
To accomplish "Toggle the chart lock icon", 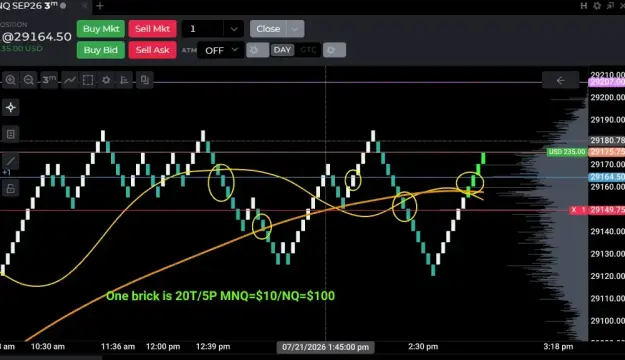I will pos(11,189).
